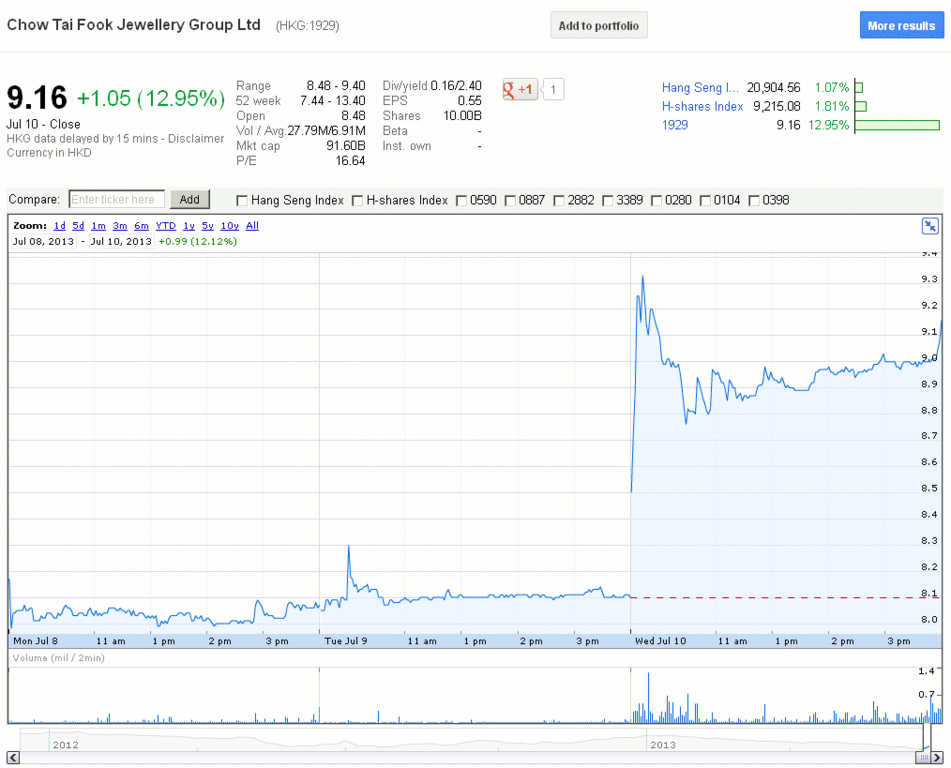951x768 pixels.
Task: Toggle the 0104 compare checkbox
Action: (705, 200)
